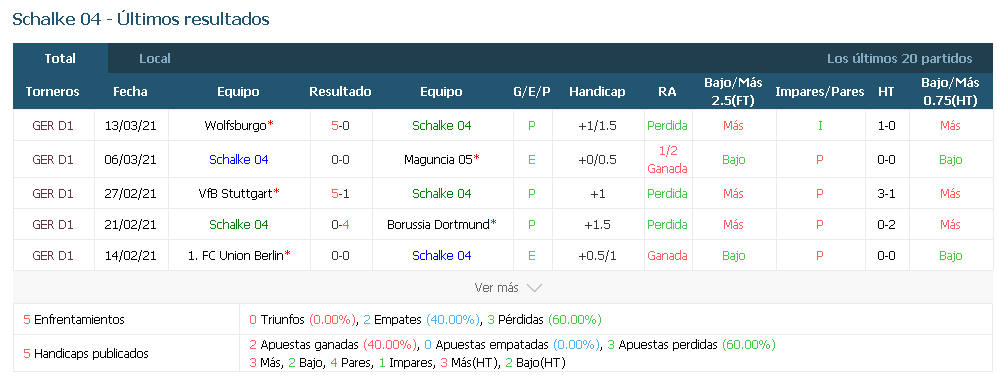Viewport: 997px width, 382px height.
Task: Click Los últimos 20 partidos label
Action: pos(900,58)
